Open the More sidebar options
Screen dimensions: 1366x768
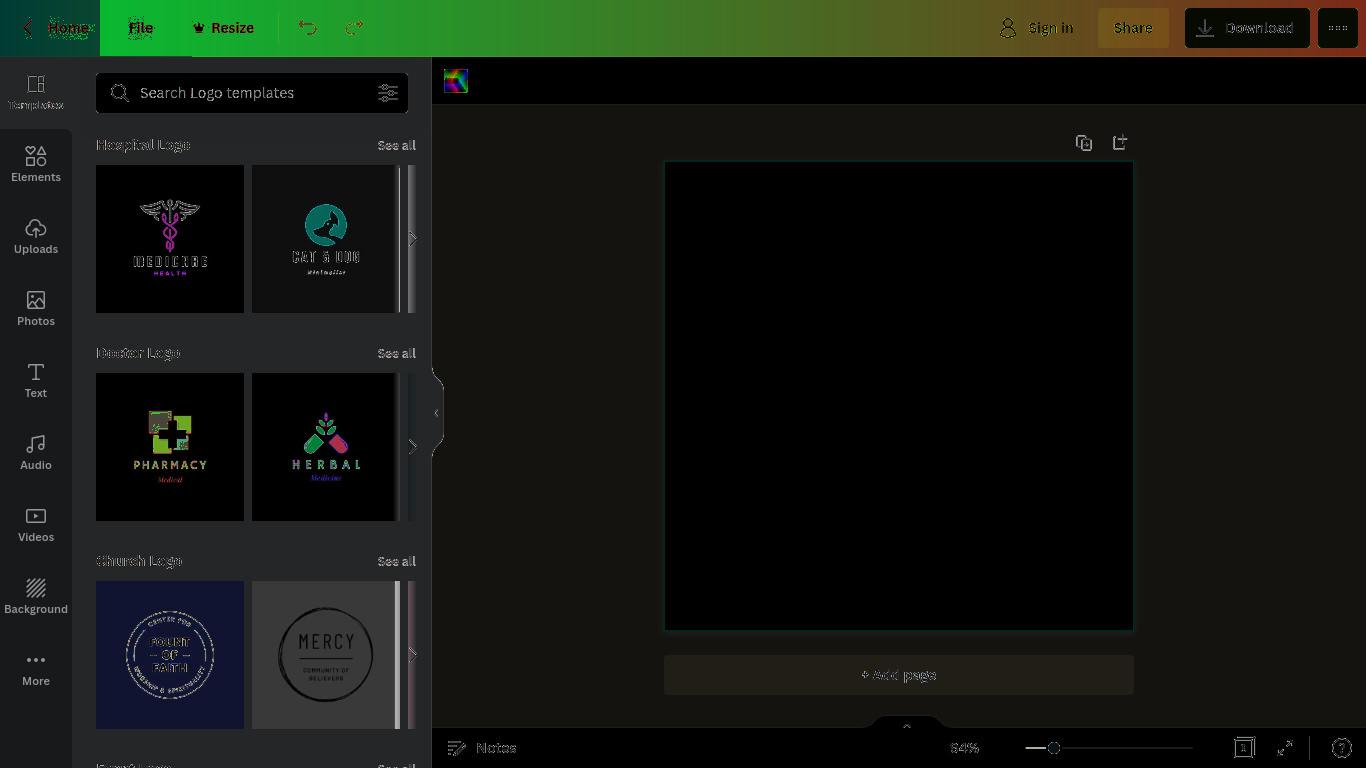[x=36, y=669]
